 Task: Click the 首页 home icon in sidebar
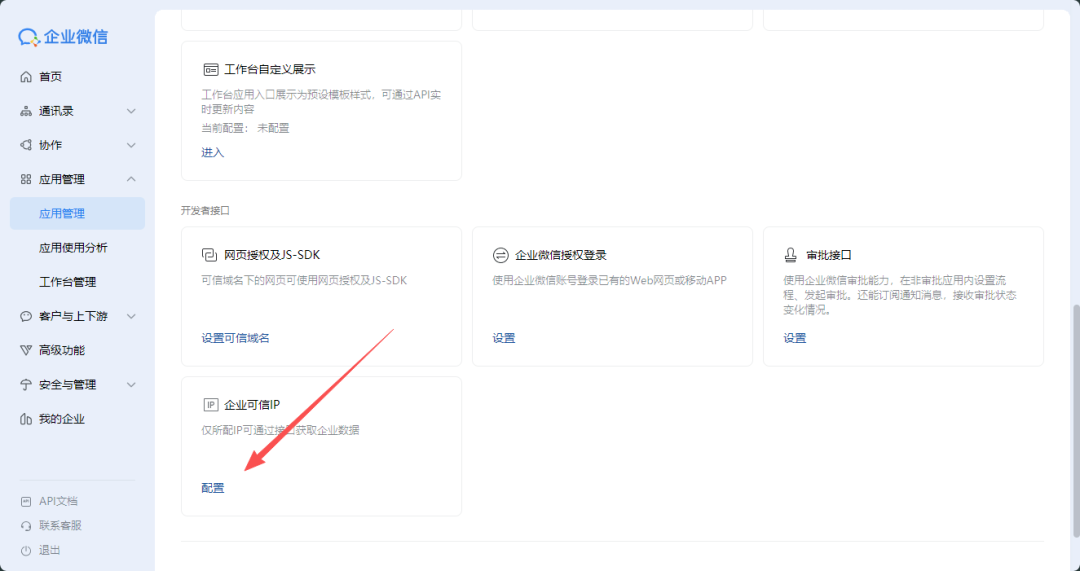point(26,77)
